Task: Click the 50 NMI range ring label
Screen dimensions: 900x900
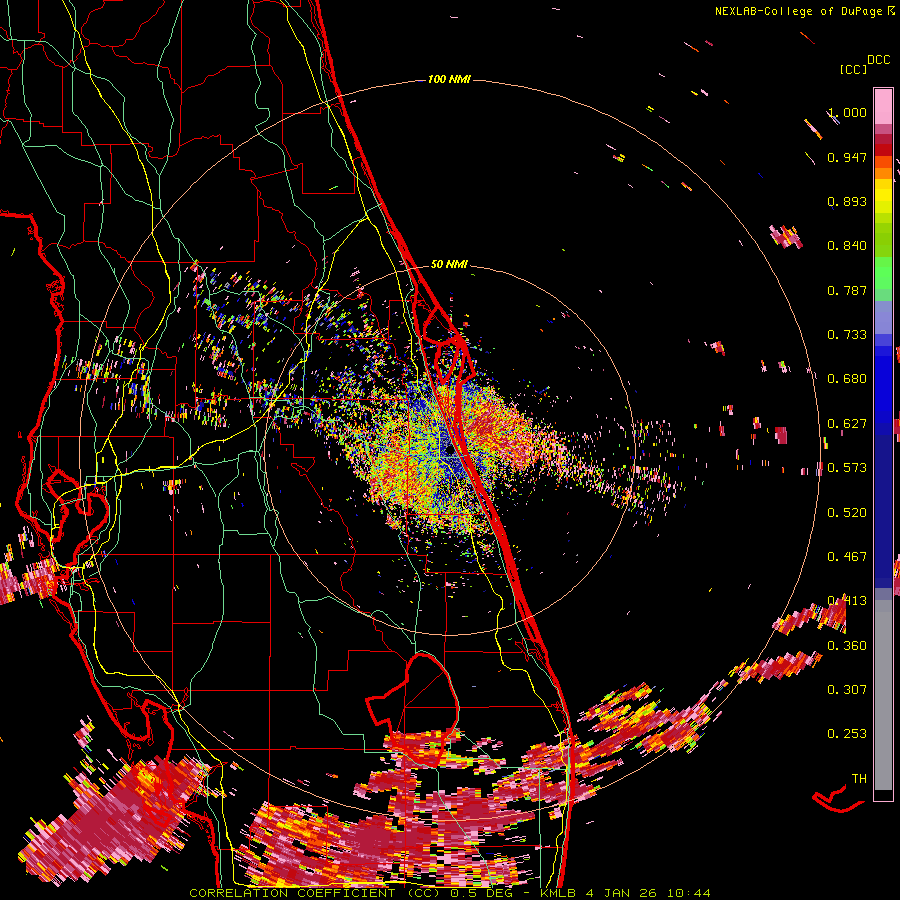Action: coord(449,264)
